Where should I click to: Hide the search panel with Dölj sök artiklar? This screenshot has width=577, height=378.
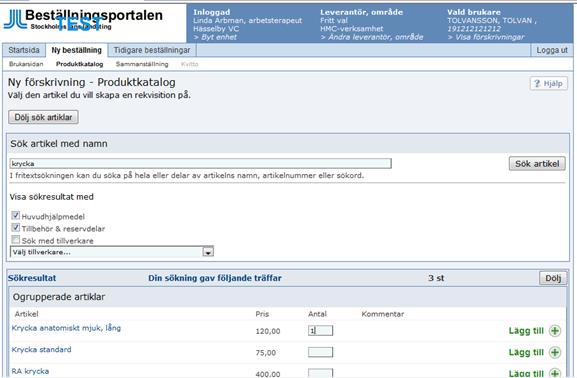point(43,117)
